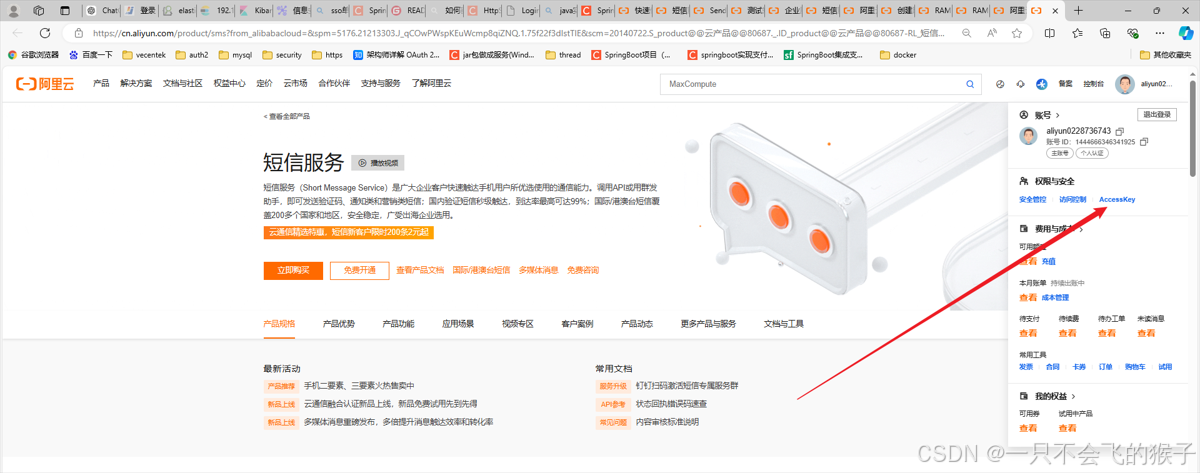Switch to the 视频专区 tab
This screenshot has height=473, width=1200.
pyautogui.click(x=518, y=324)
